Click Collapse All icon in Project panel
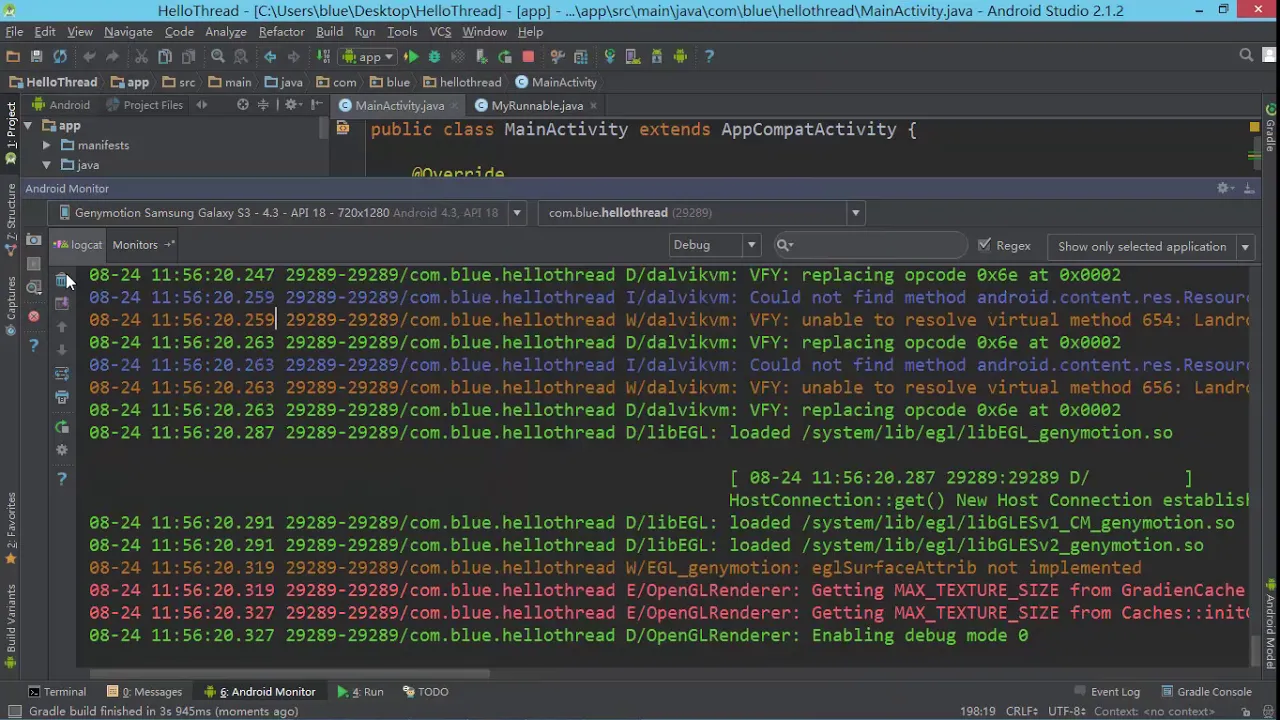The height and width of the screenshot is (720, 1280). 263,105
